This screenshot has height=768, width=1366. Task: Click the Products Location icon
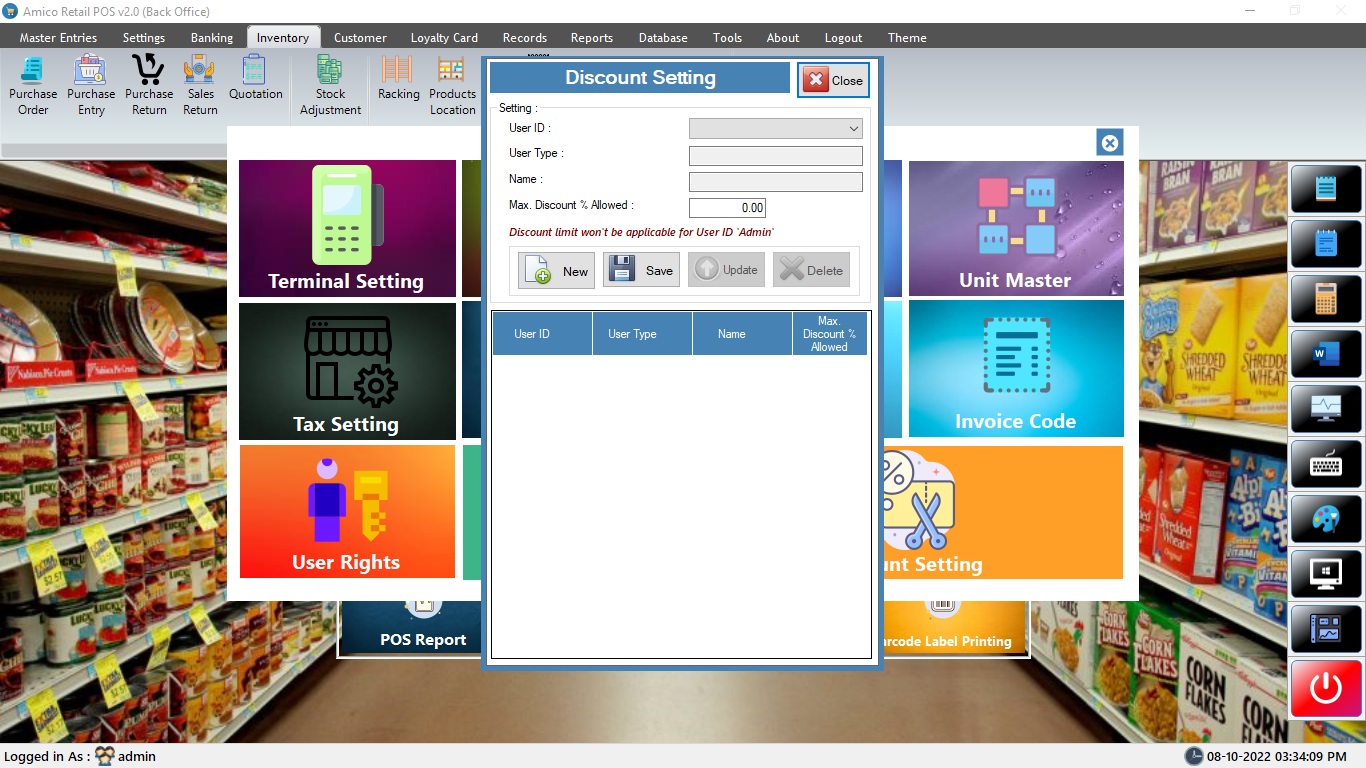[x=452, y=84]
